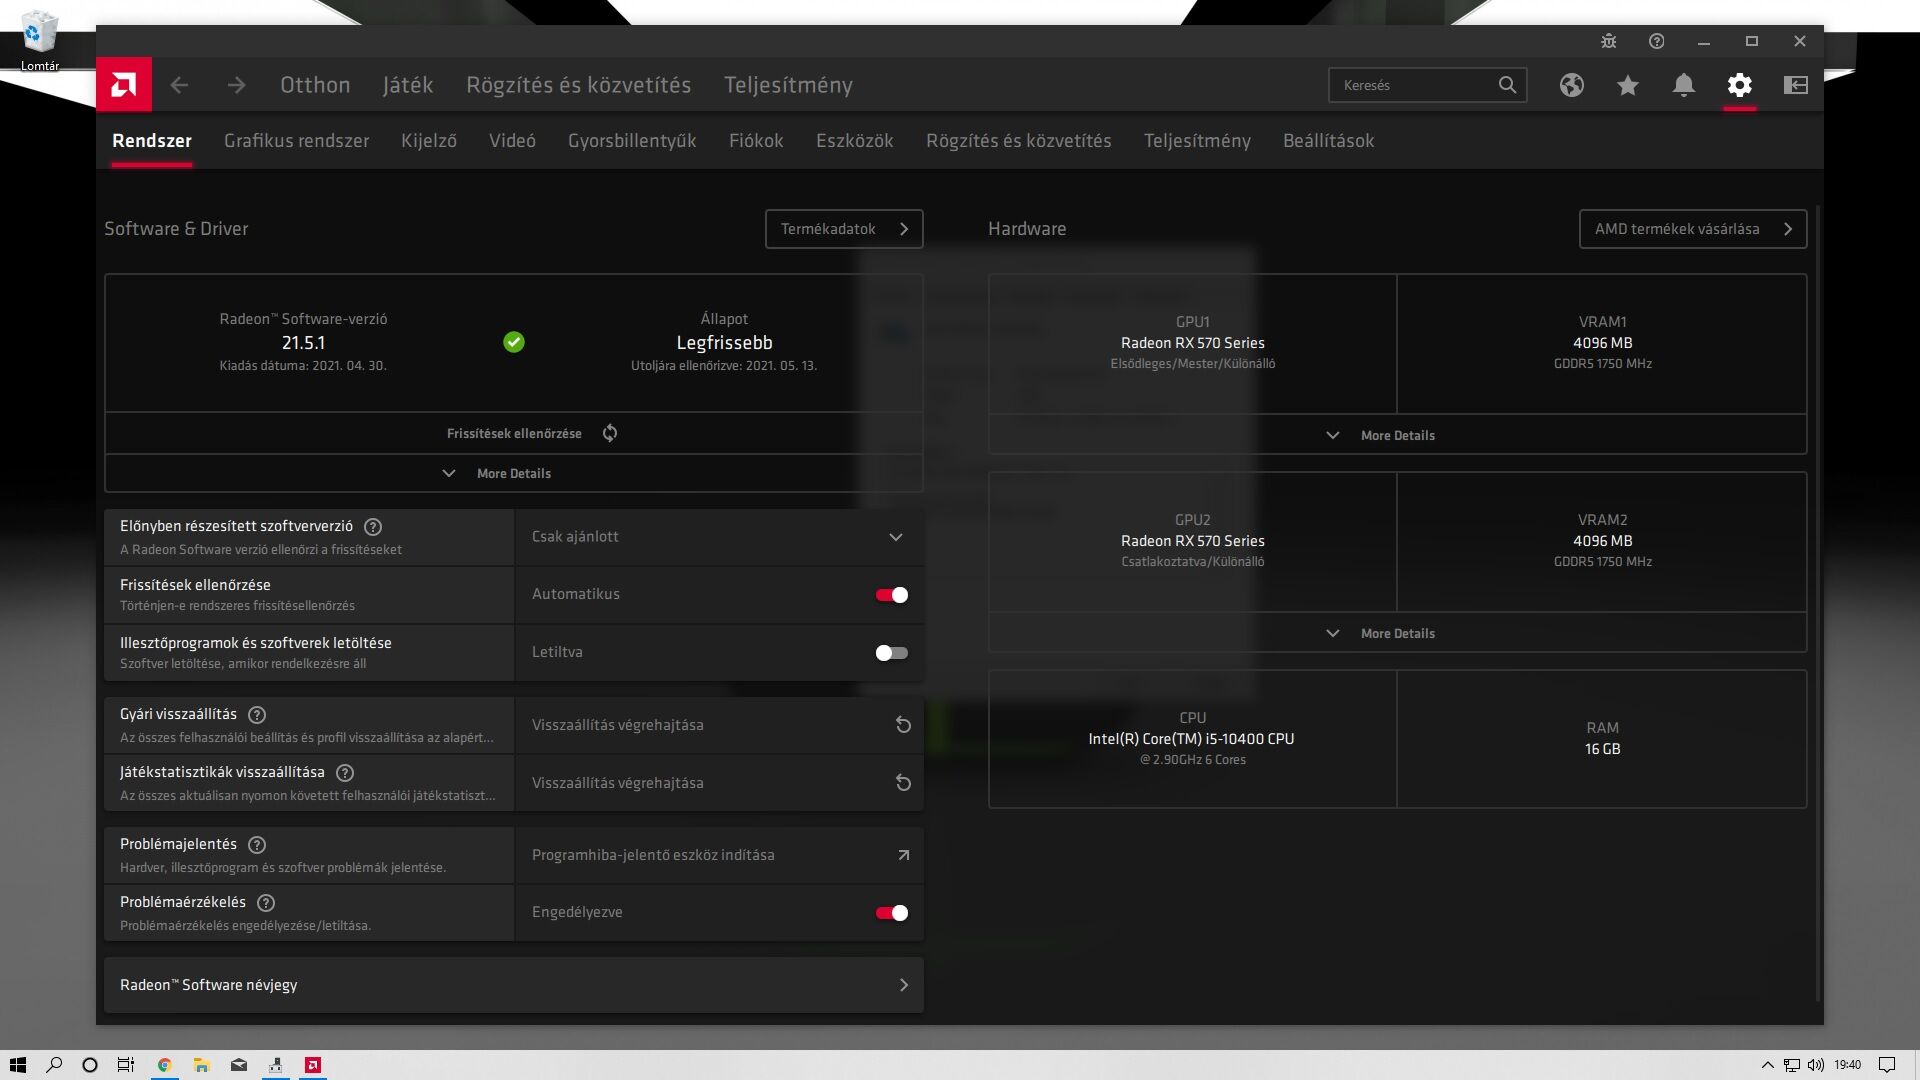Click the green up-to-date status checkmark
Screen dimensions: 1920x1080
tap(514, 342)
